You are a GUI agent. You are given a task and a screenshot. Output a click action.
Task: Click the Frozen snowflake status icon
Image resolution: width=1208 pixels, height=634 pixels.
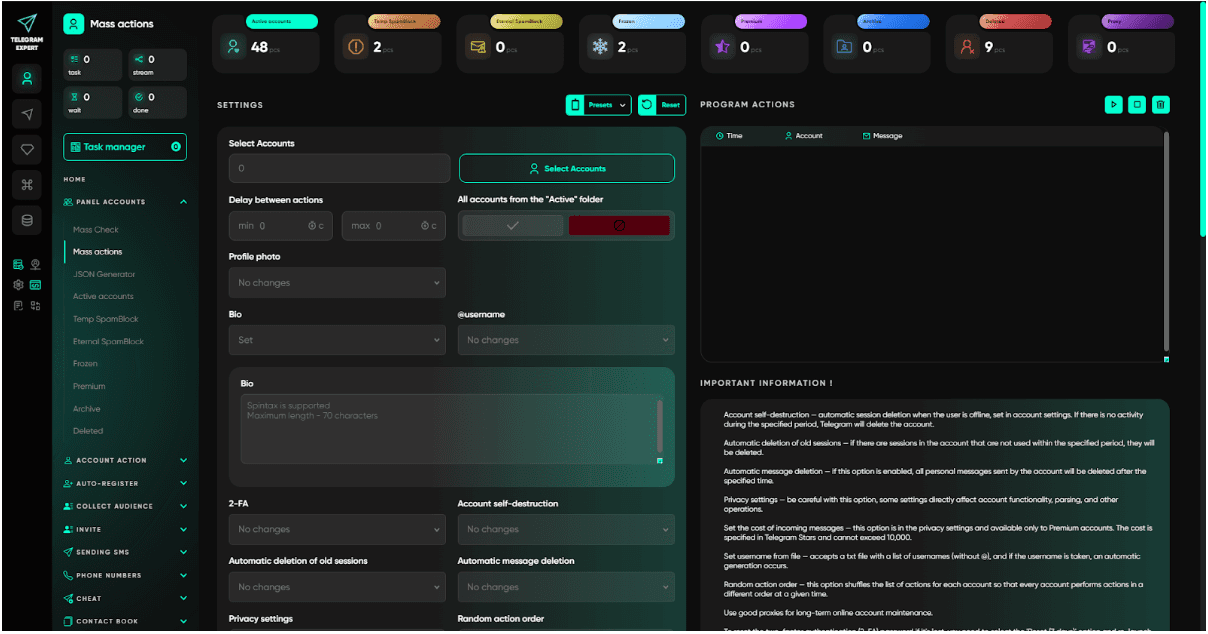[600, 44]
